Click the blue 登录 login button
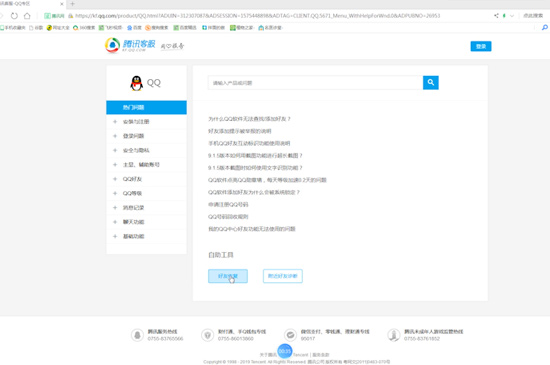 point(481,46)
